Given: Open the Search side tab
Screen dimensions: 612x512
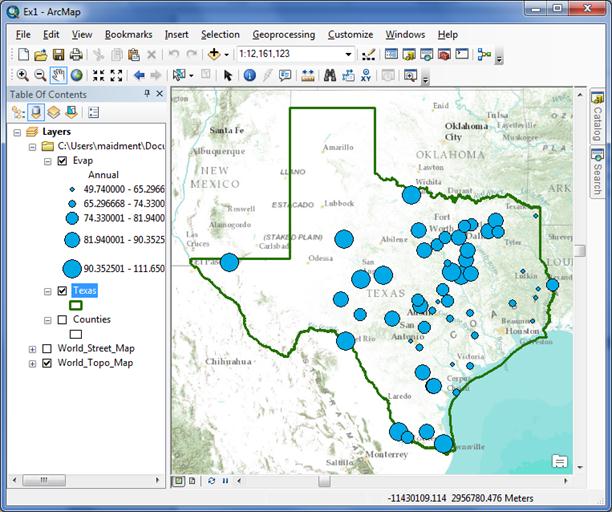Looking at the screenshot, I should coord(597,172).
